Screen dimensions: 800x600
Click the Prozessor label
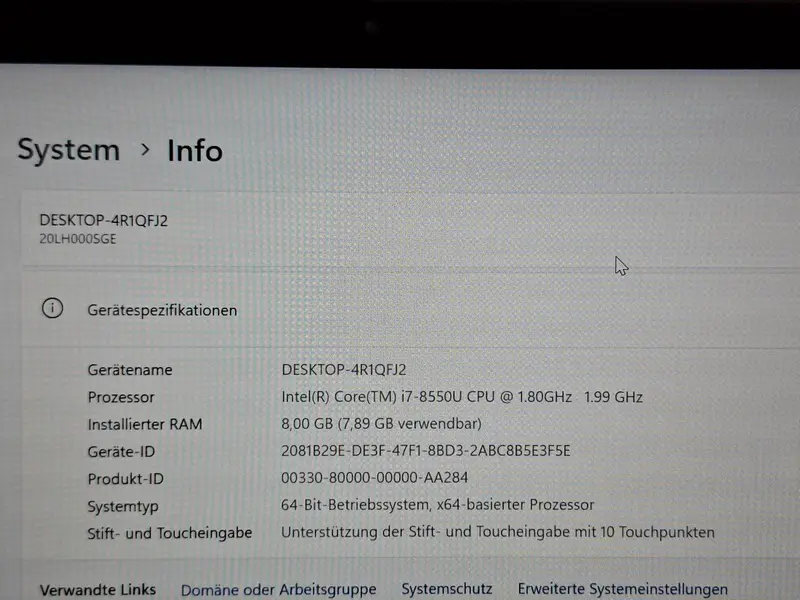point(121,397)
